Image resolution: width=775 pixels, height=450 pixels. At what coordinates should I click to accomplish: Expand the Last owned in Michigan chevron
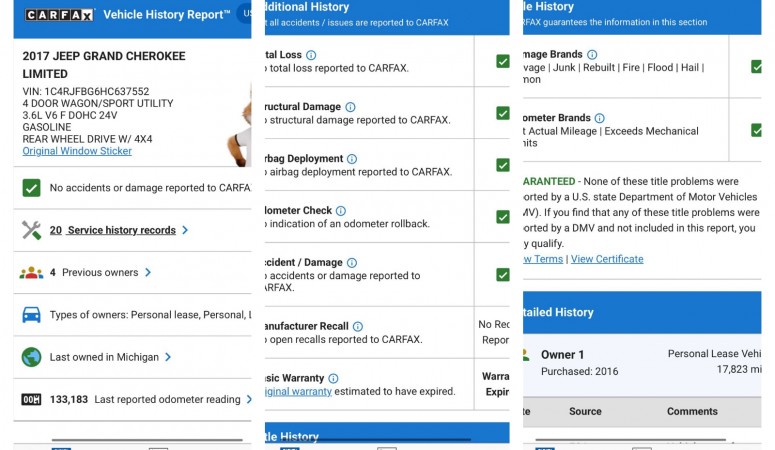(x=168, y=357)
